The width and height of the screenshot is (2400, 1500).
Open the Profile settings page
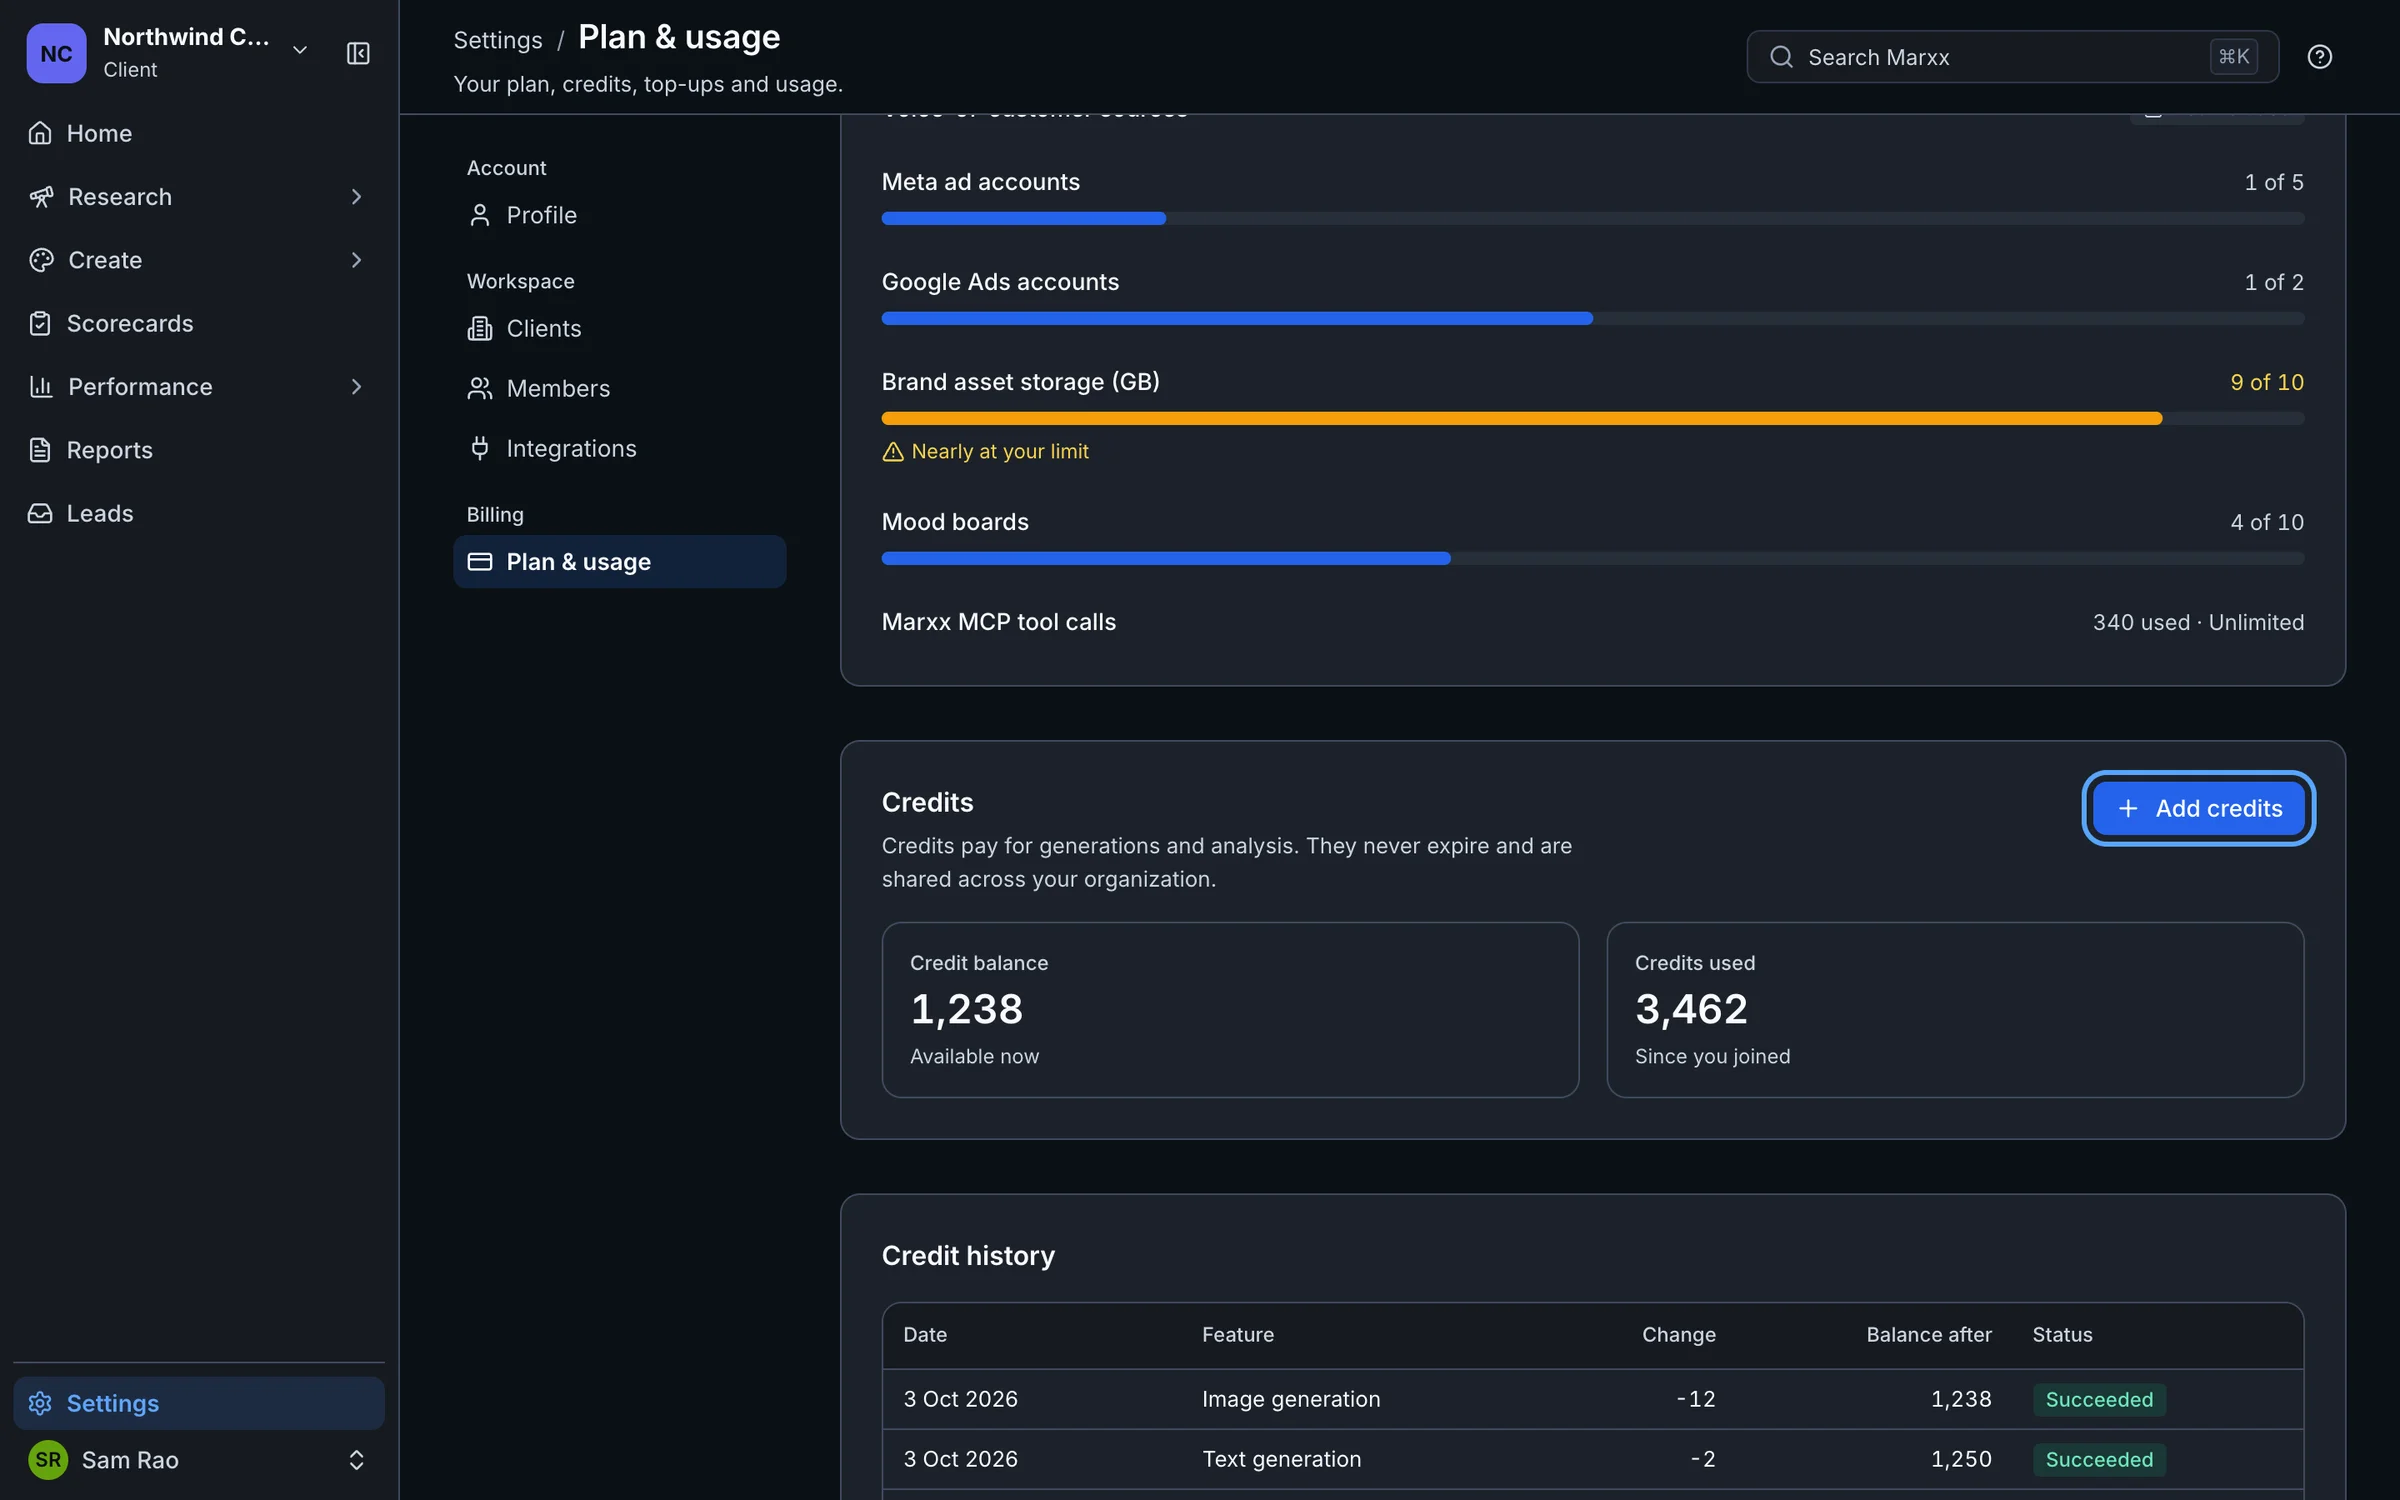pos(619,215)
